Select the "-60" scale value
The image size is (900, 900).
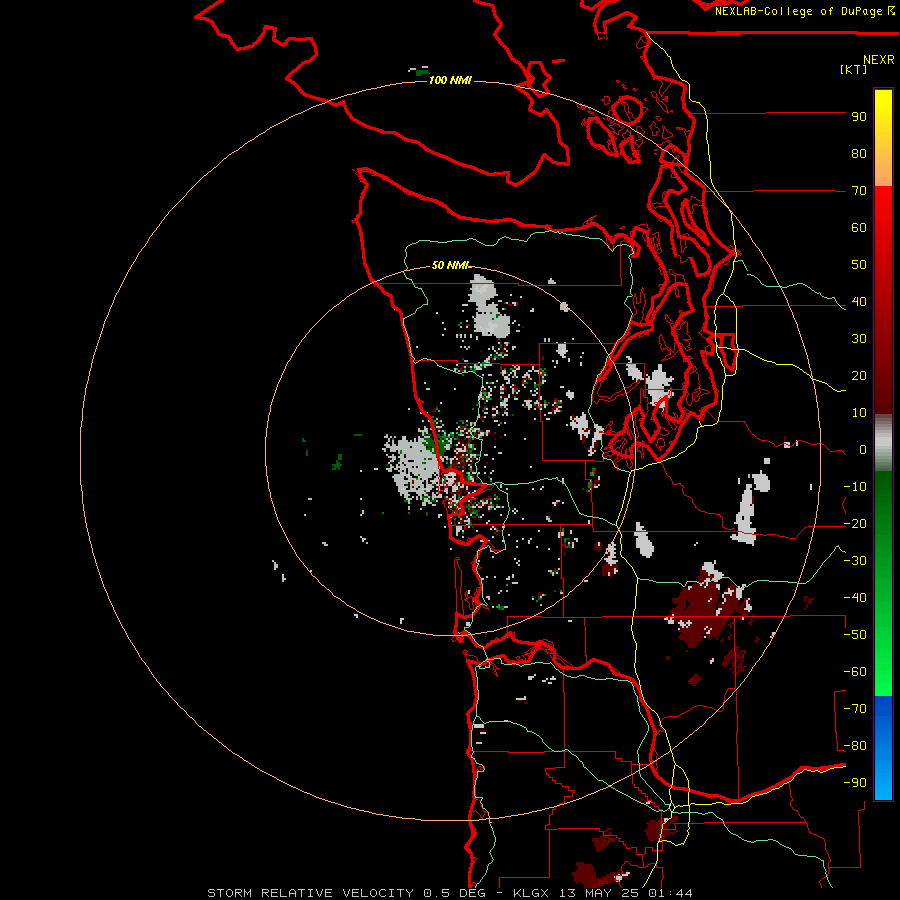point(855,672)
